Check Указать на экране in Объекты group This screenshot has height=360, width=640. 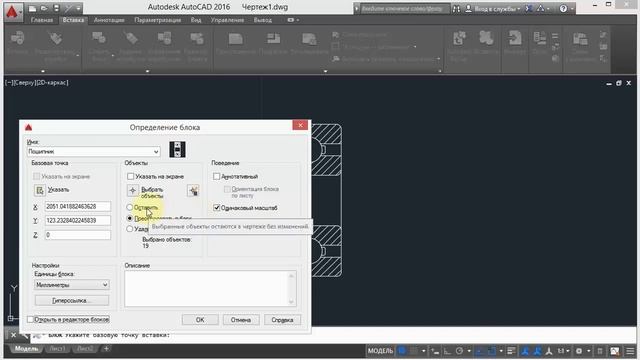click(130, 176)
